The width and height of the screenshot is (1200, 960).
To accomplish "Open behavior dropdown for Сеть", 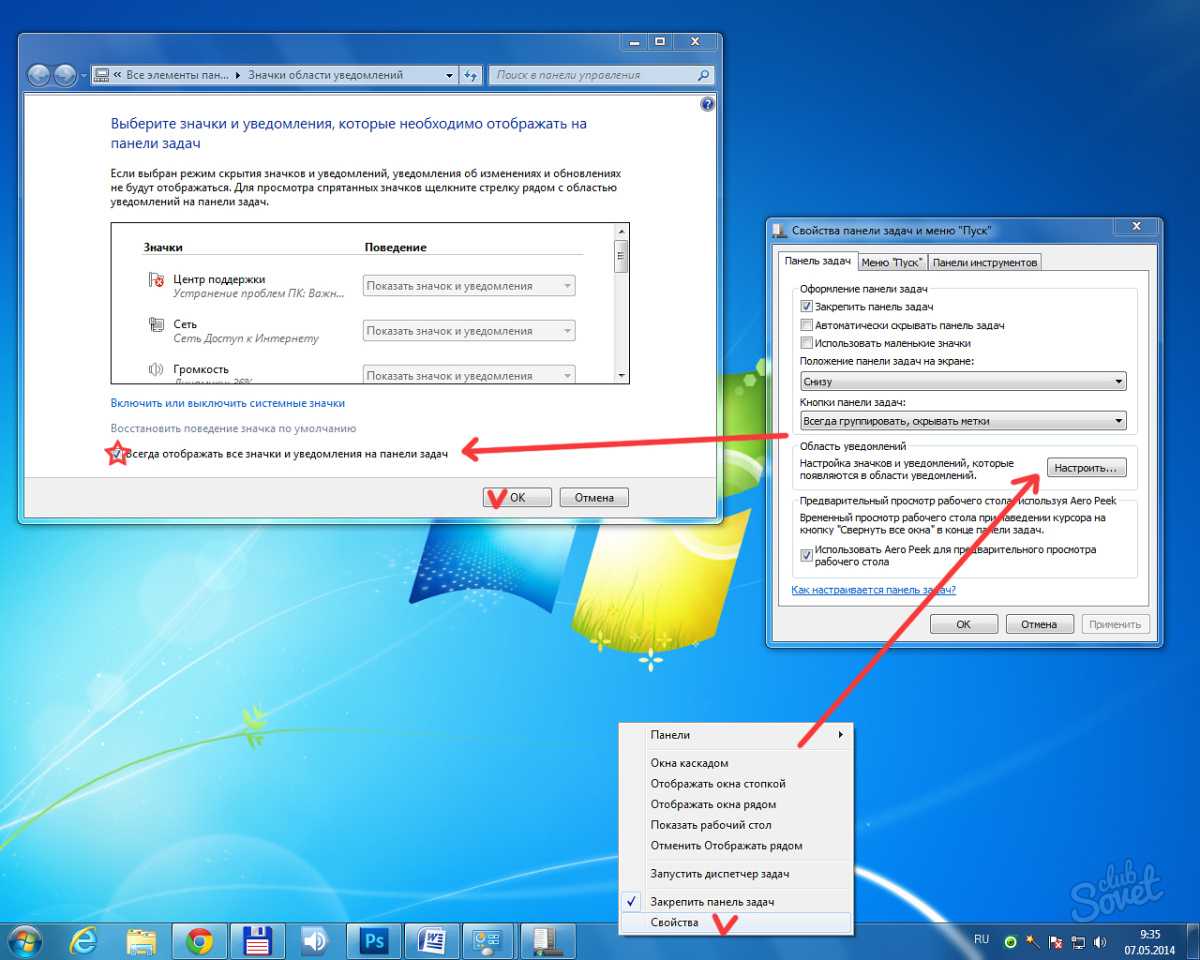I will click(469, 331).
